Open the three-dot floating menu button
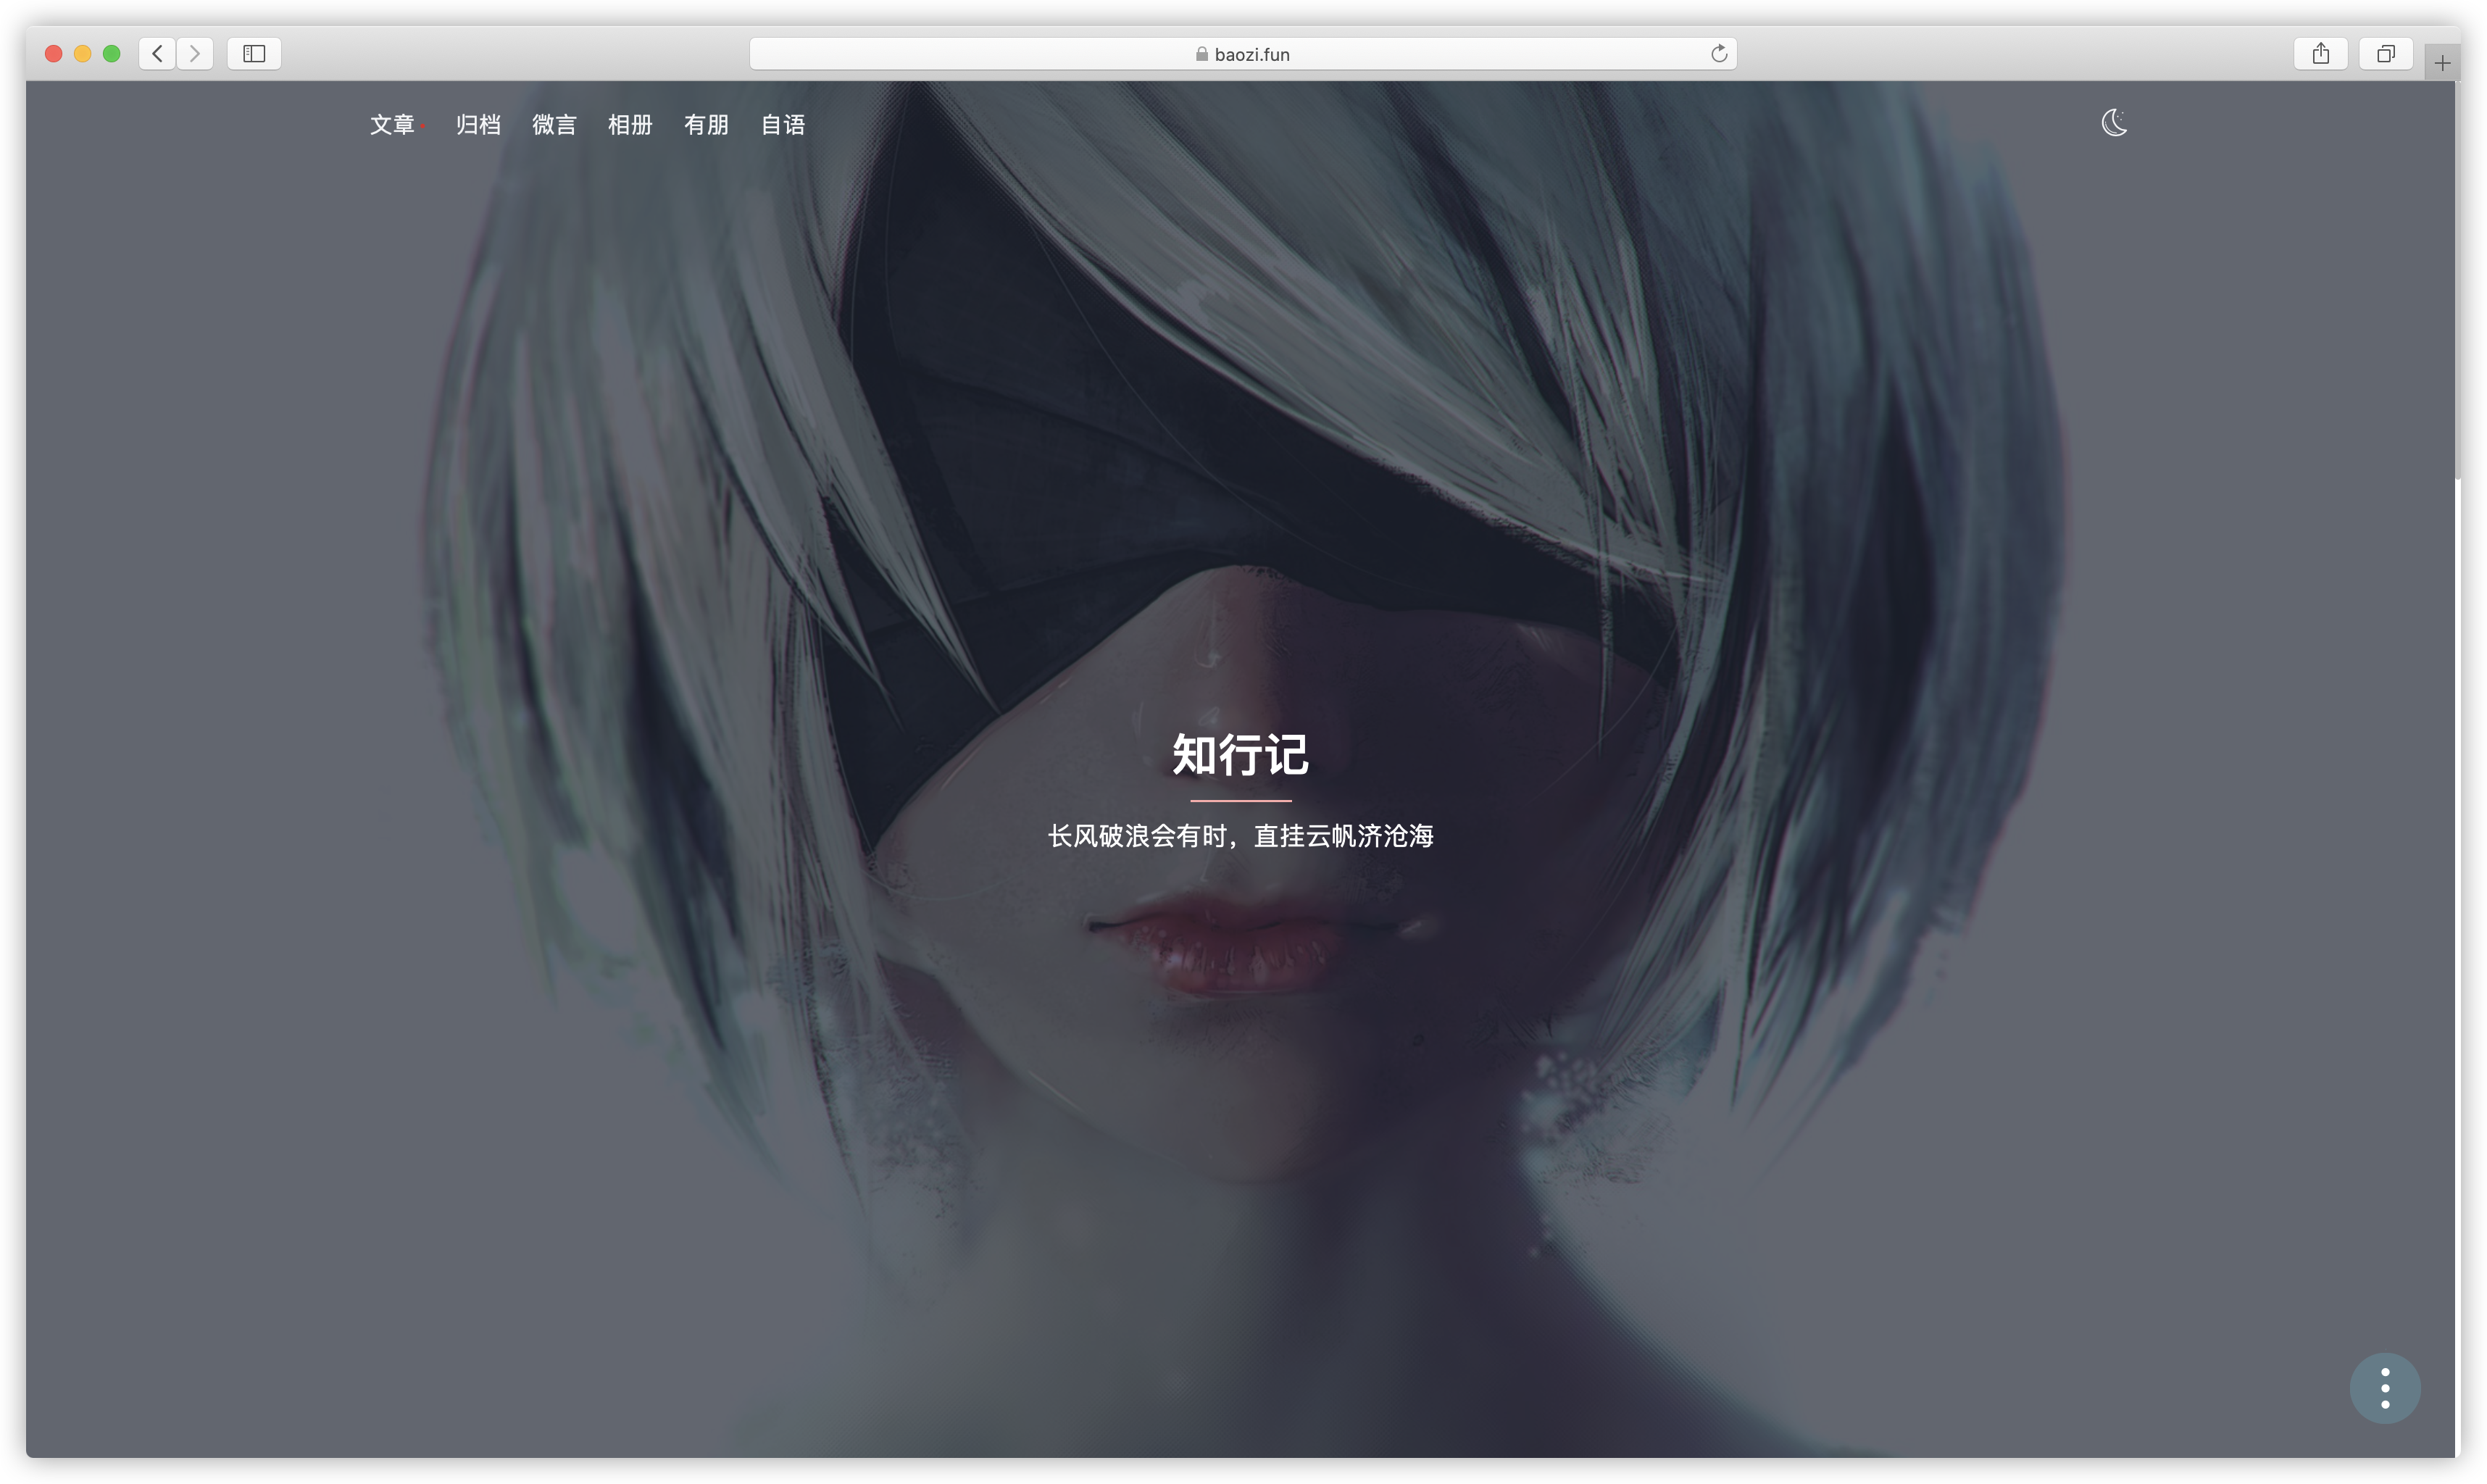The height and width of the screenshot is (1484, 2487). point(2384,1388)
